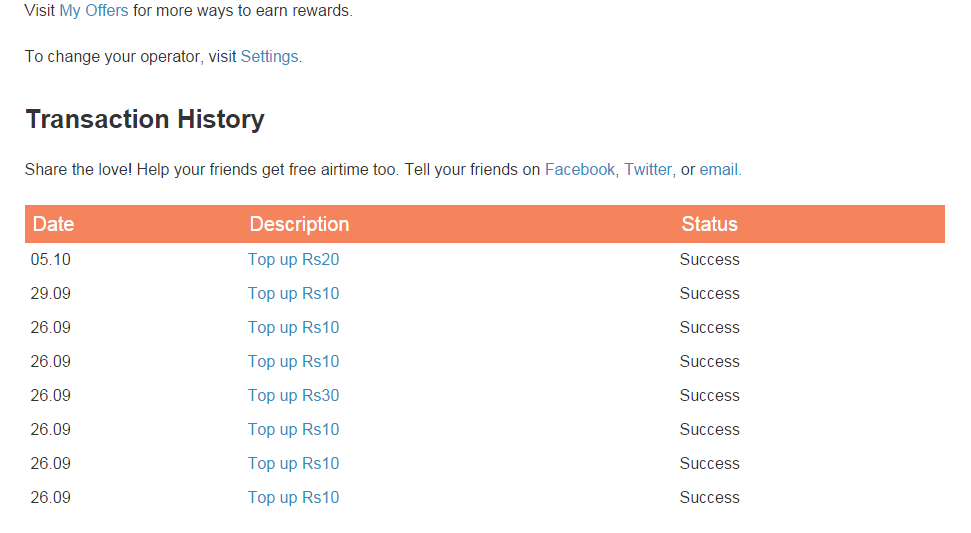This screenshot has height=533, width=971.
Task: Select the 29.09 date cell
Action: 50,293
